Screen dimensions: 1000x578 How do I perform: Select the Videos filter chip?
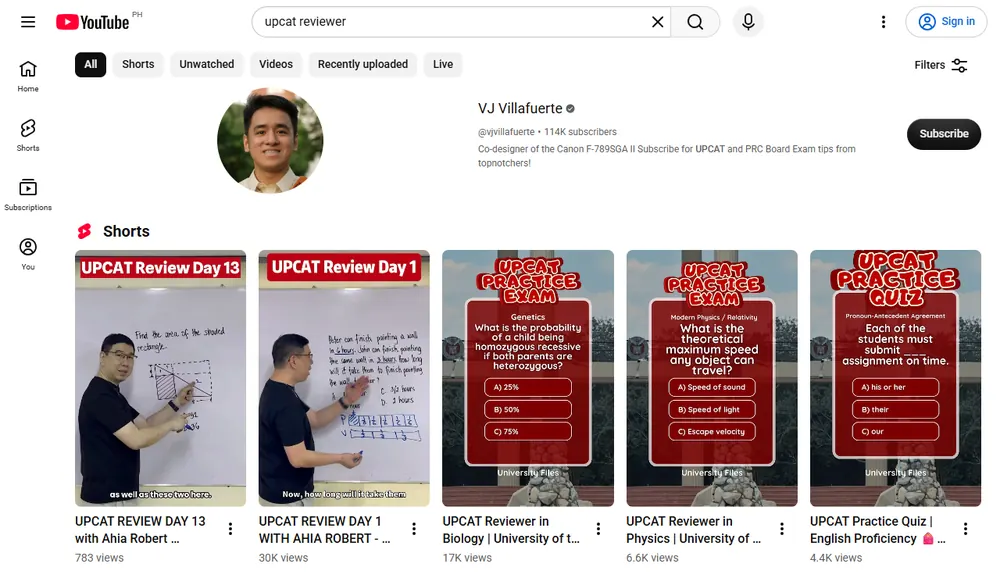tap(276, 64)
